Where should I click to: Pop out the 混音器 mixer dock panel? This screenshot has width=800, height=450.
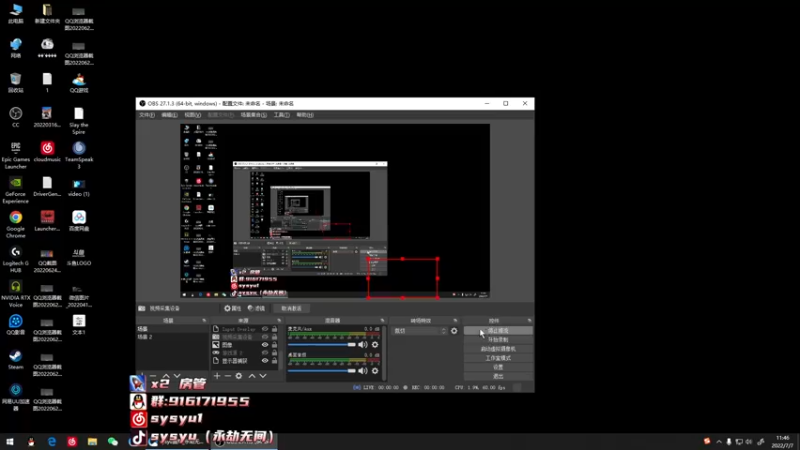[382, 320]
